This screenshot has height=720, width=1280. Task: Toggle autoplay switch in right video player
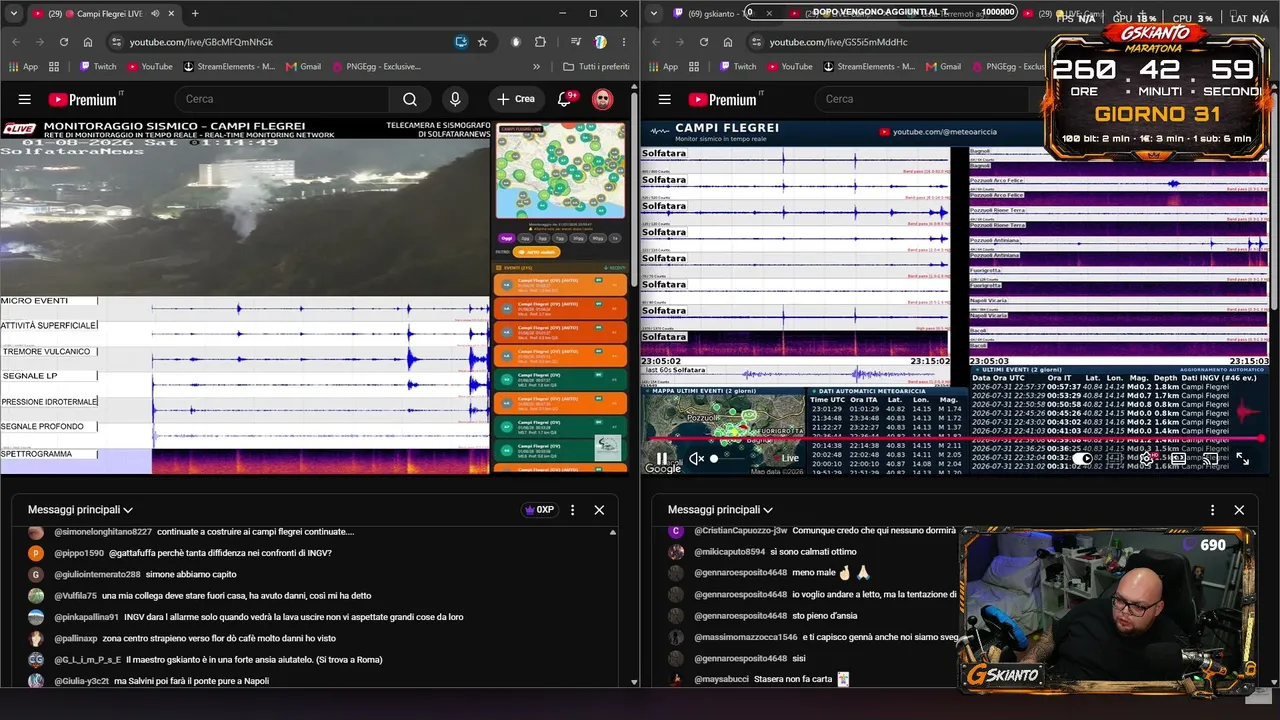click(x=1084, y=458)
